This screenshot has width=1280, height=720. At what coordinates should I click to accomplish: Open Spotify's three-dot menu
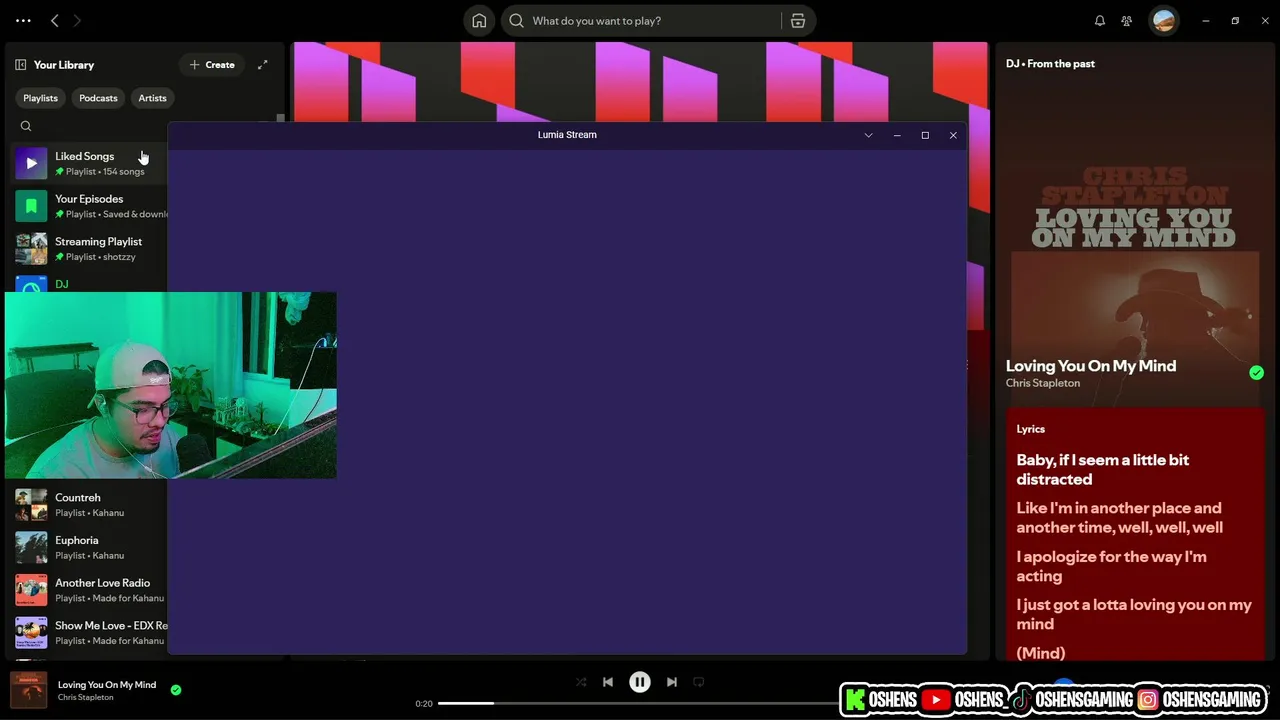point(23,20)
